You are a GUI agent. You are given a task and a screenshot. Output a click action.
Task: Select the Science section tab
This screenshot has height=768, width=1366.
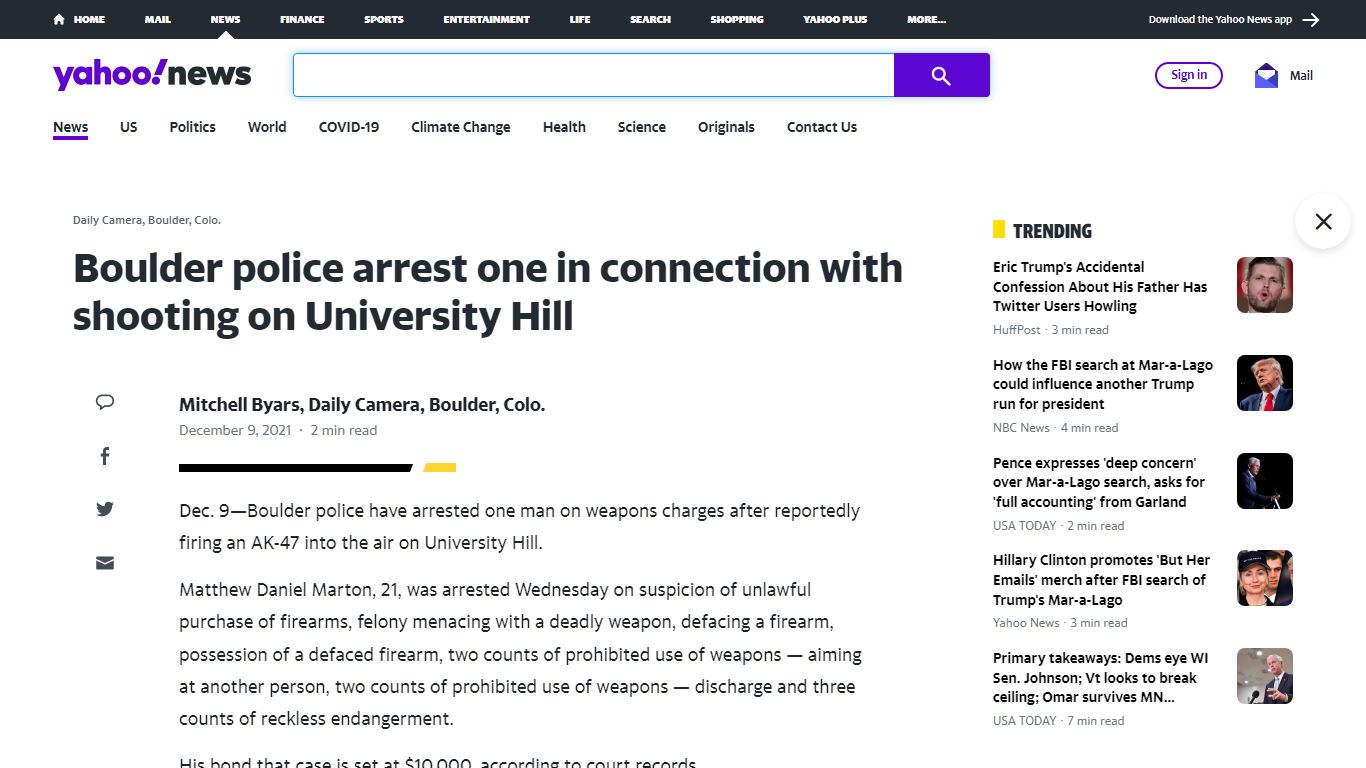click(x=642, y=127)
